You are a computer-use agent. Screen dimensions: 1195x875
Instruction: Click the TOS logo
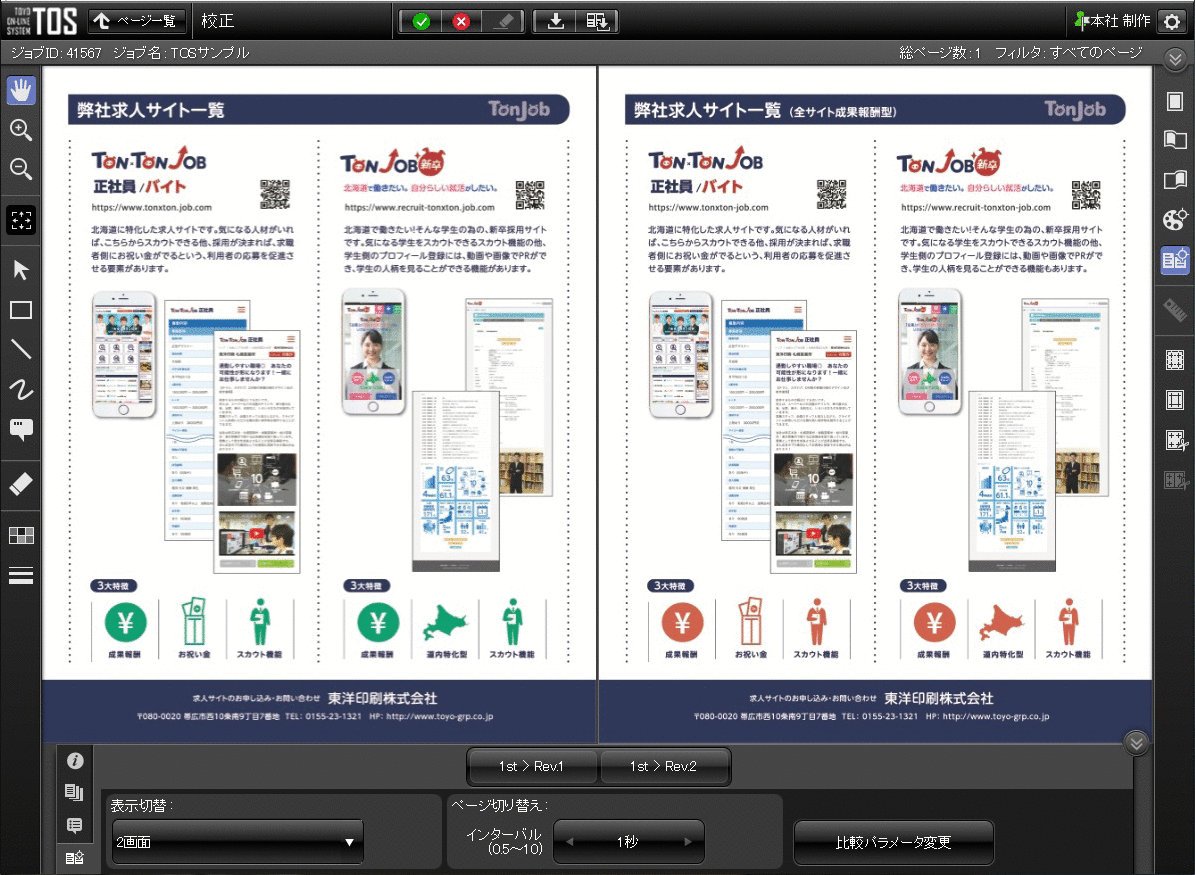point(42,21)
